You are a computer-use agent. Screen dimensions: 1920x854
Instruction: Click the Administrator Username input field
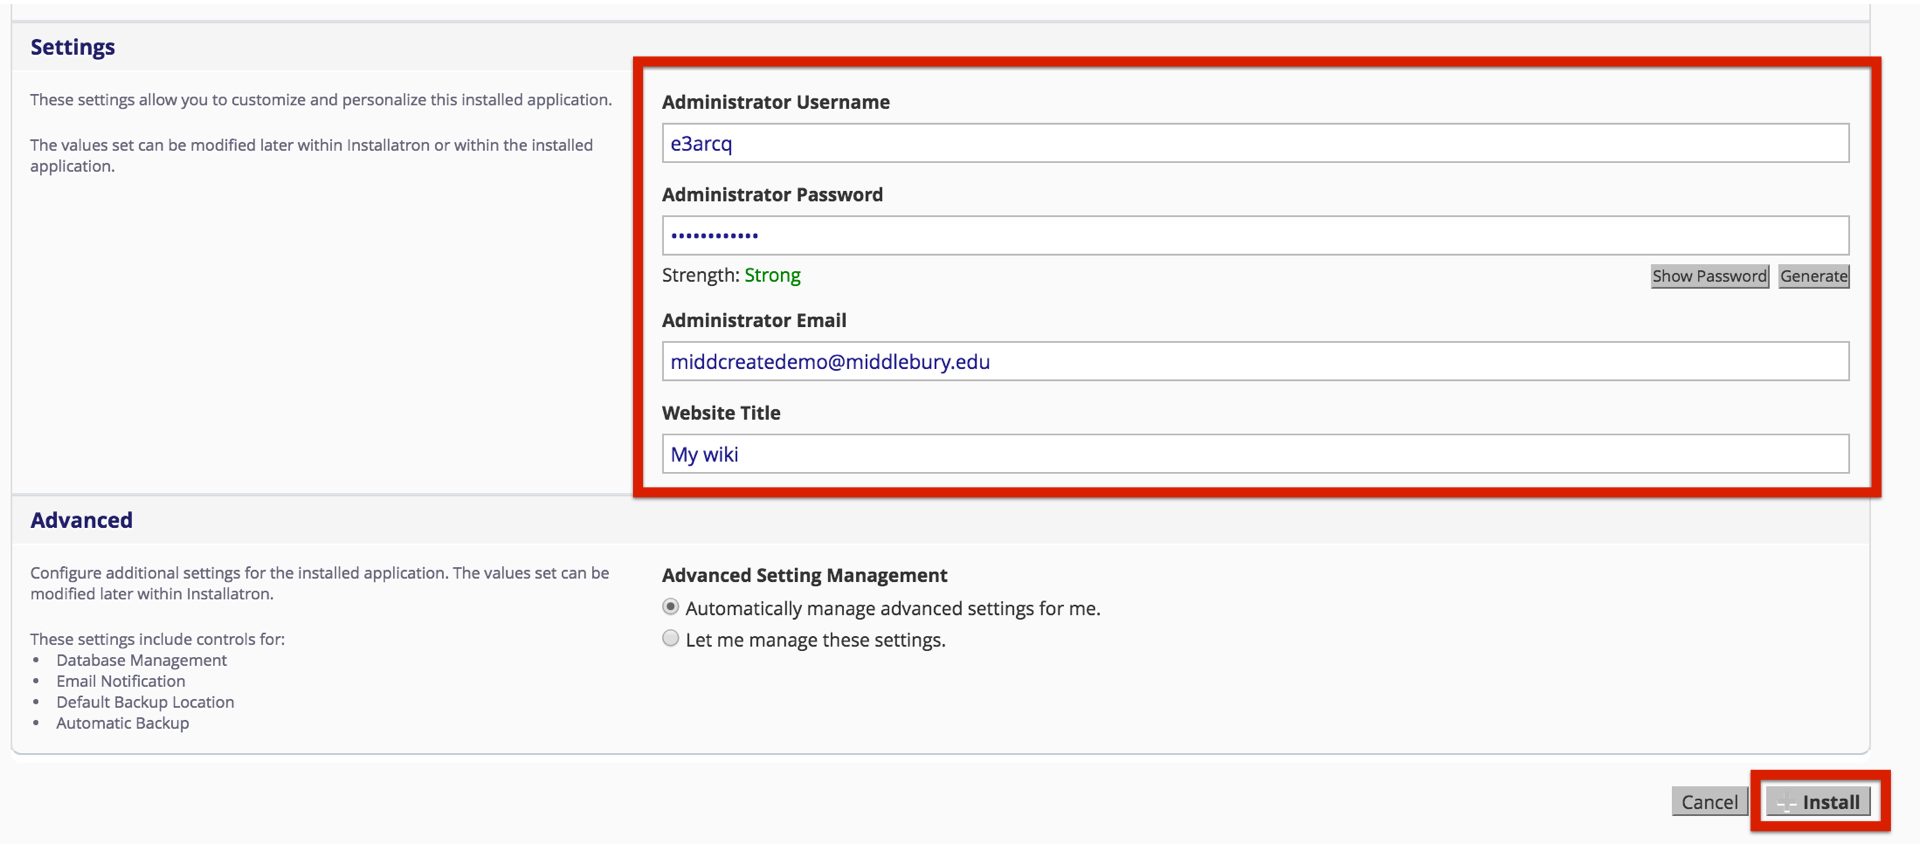click(x=1255, y=143)
